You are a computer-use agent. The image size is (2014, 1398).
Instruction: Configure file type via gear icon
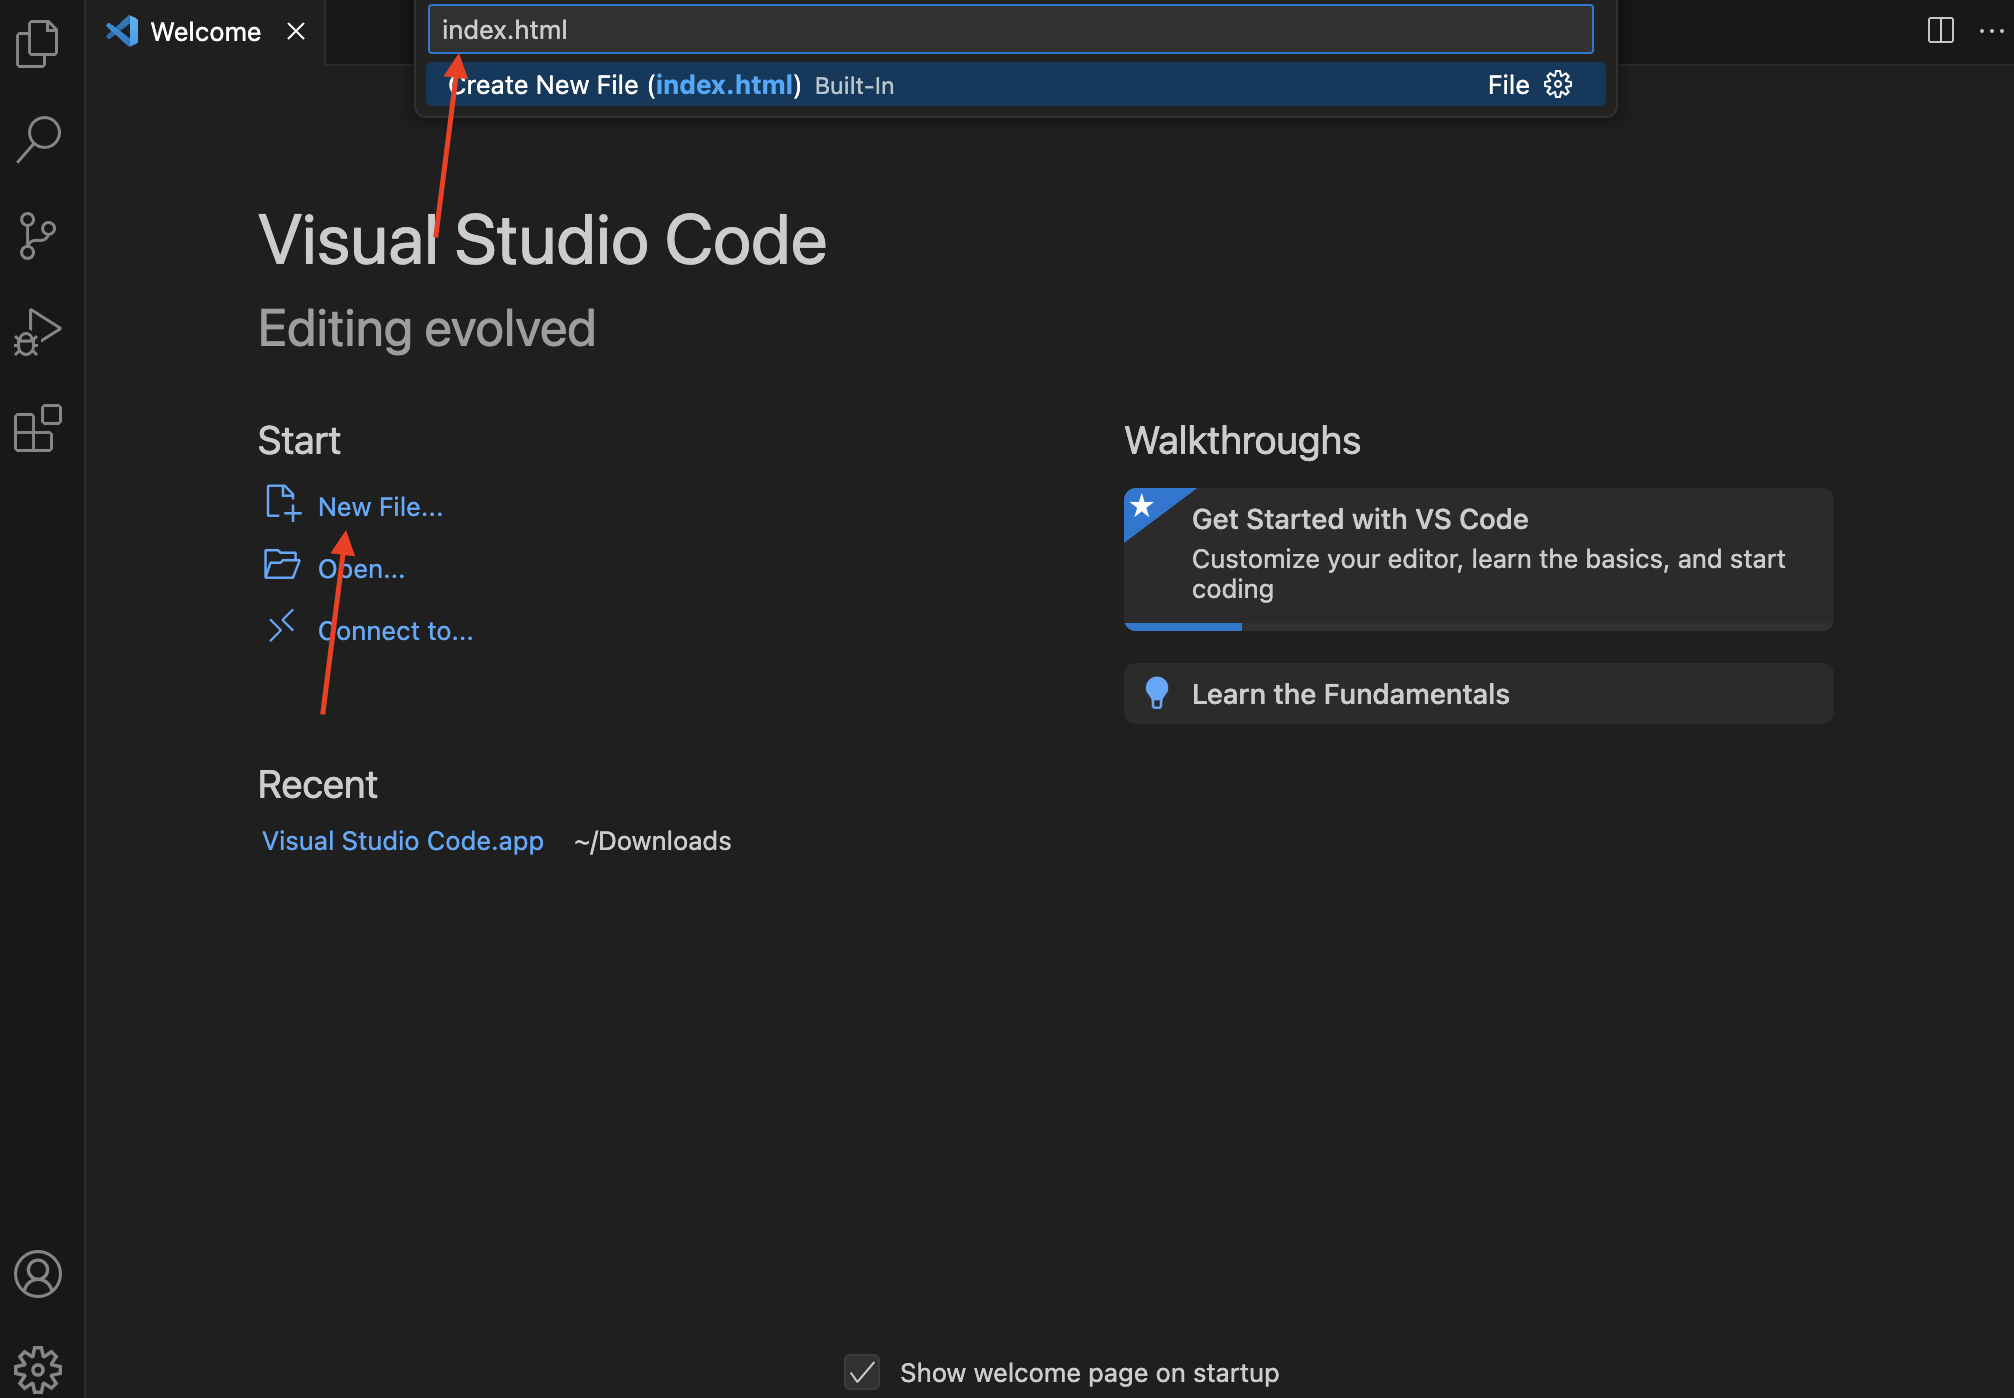pyautogui.click(x=1558, y=85)
